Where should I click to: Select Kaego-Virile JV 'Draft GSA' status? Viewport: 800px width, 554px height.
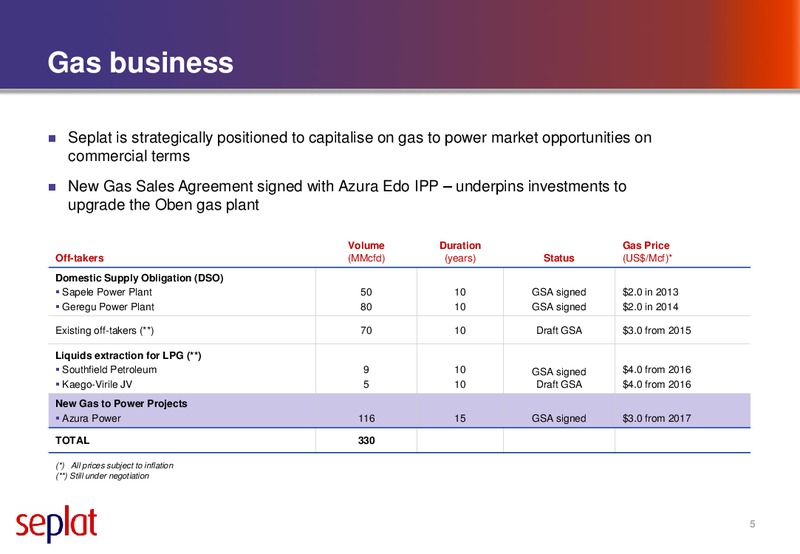[x=559, y=385]
